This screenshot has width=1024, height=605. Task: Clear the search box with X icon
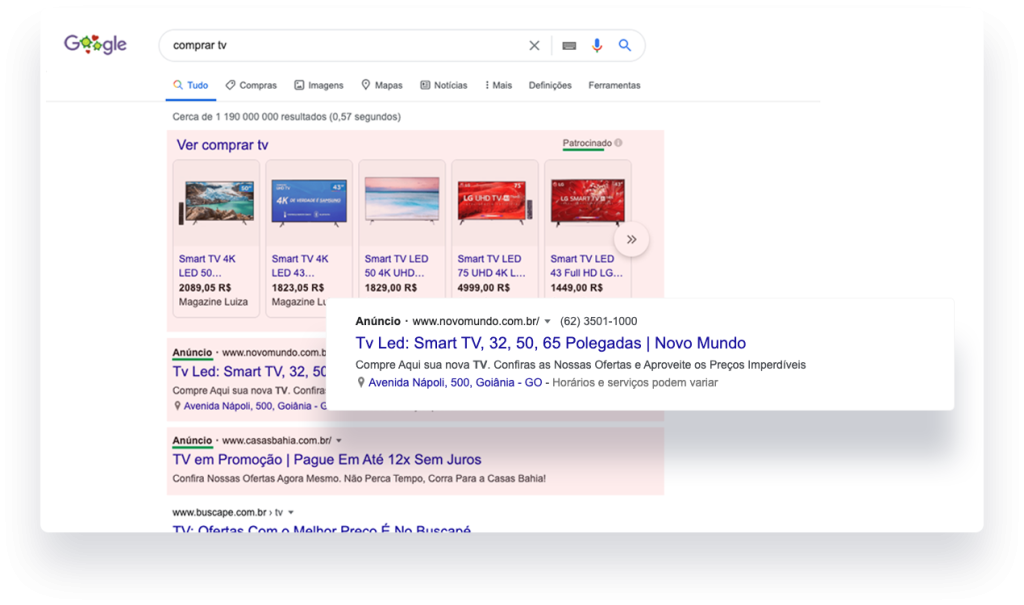(x=534, y=45)
